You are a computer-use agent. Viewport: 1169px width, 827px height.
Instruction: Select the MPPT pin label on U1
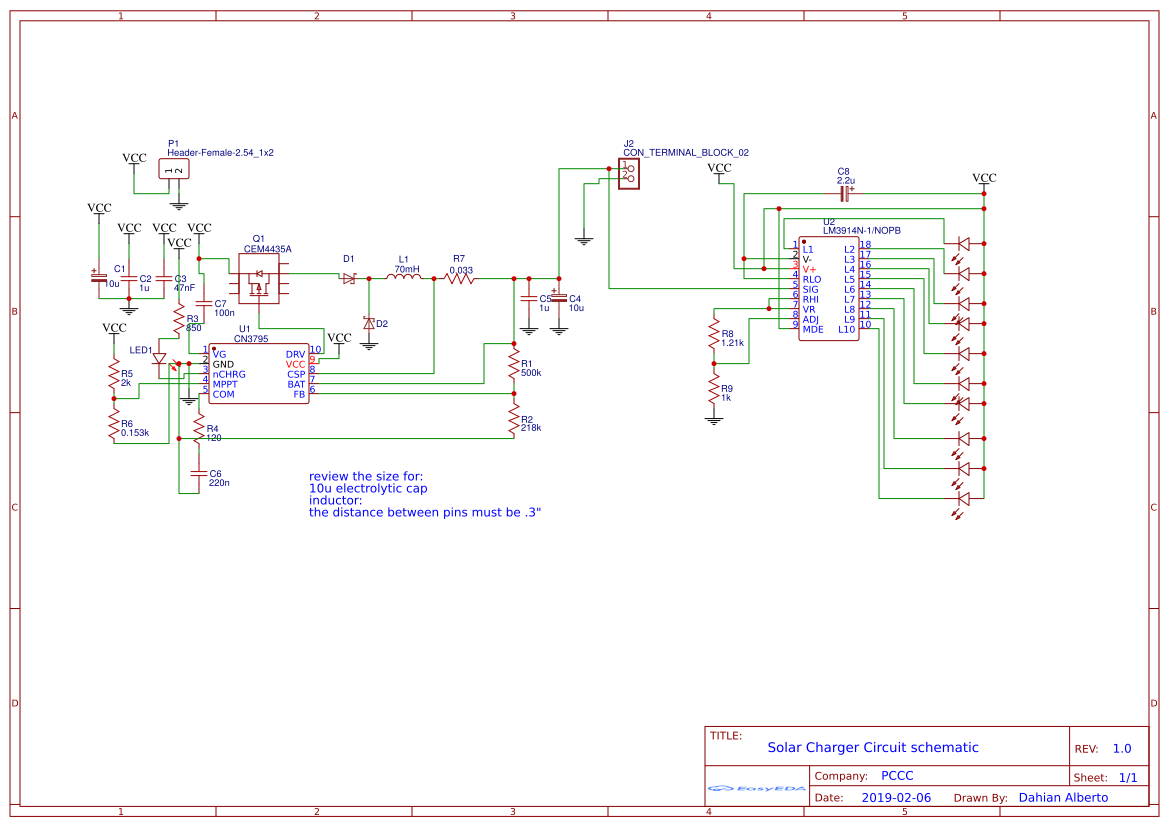click(224, 384)
